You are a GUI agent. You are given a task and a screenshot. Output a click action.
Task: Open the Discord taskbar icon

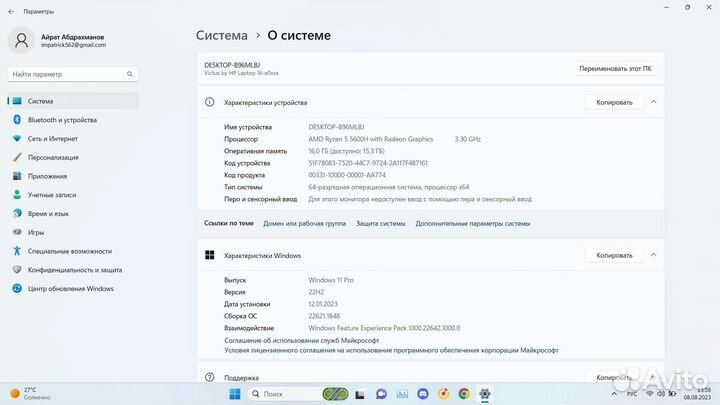click(422, 394)
